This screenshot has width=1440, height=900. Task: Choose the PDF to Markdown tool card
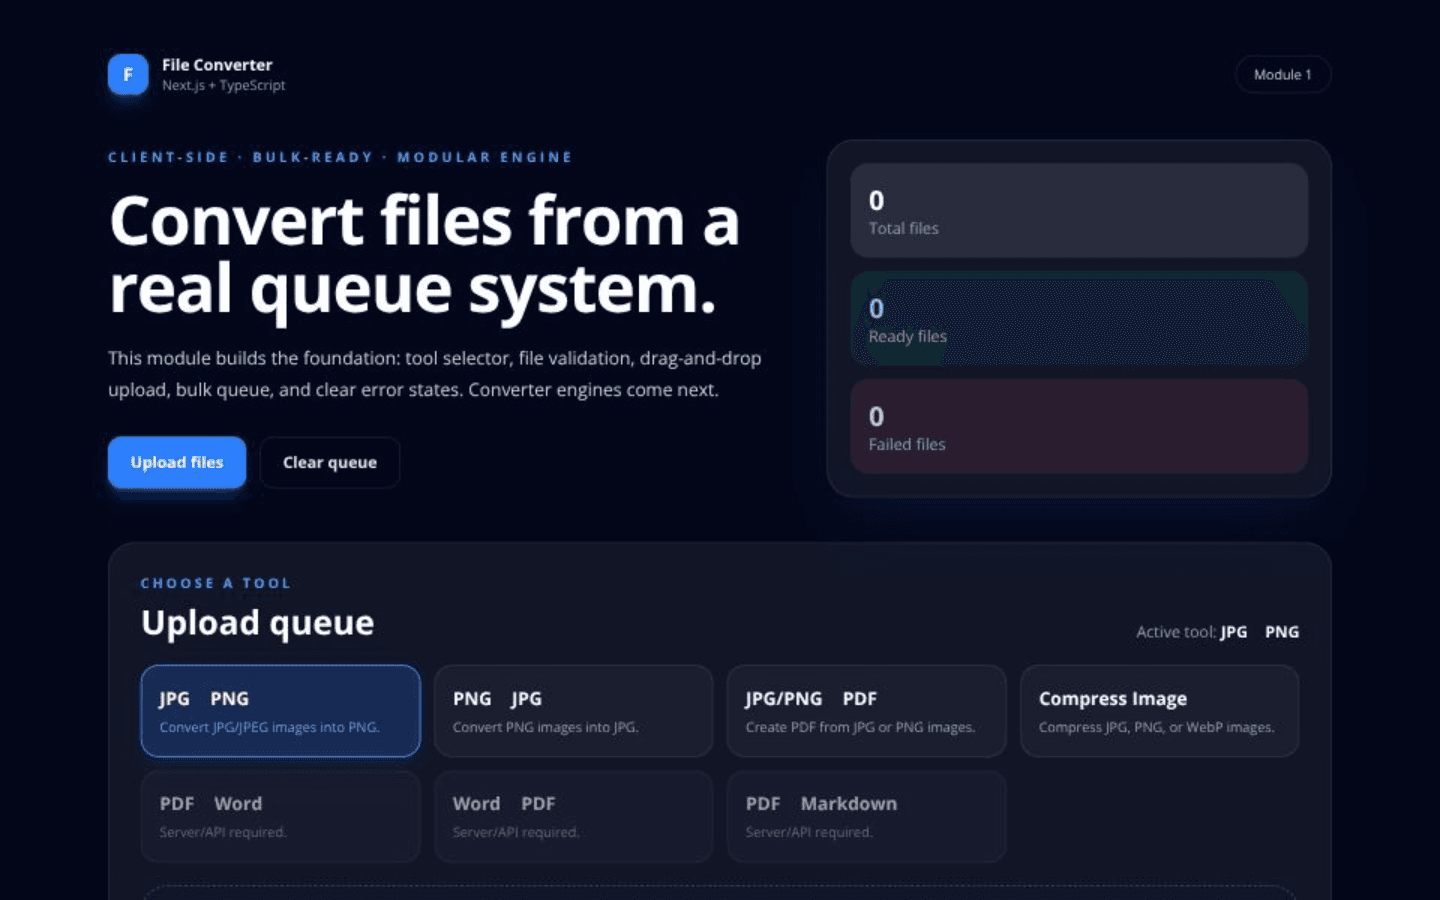pyautogui.click(x=867, y=816)
